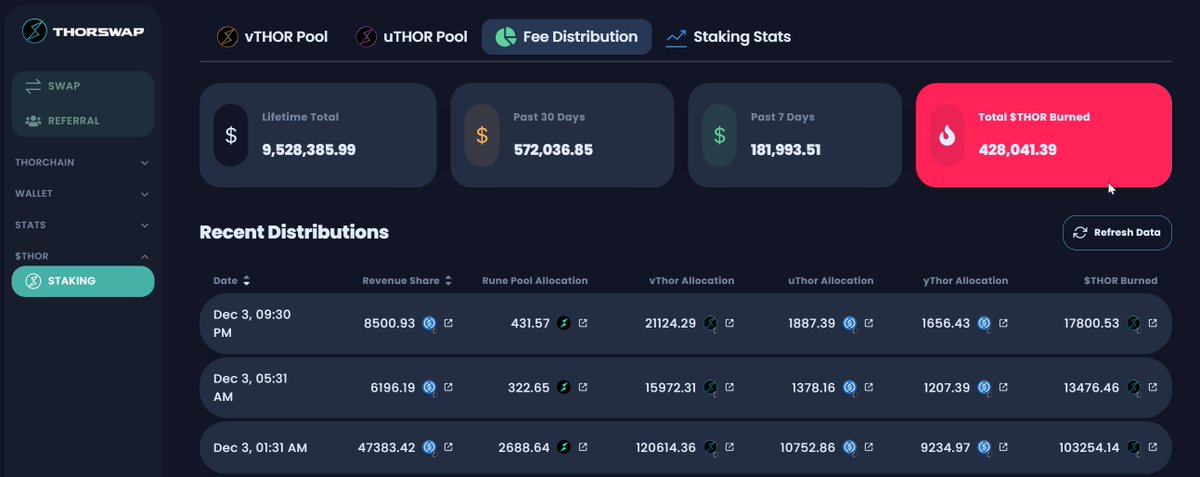Sort table by Revenue Share column
Image resolution: width=1200 pixels, height=477 pixels.
[x=407, y=281]
